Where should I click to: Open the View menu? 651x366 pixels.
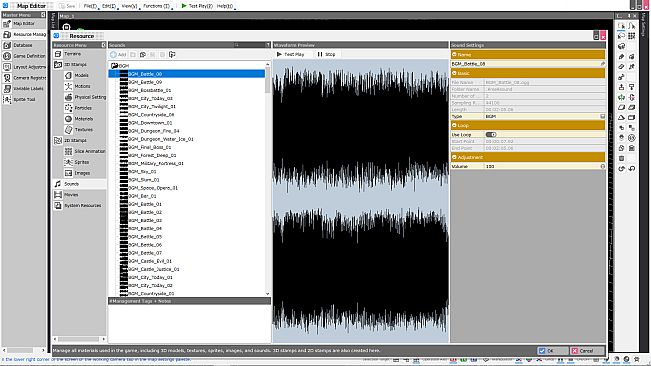point(130,6)
